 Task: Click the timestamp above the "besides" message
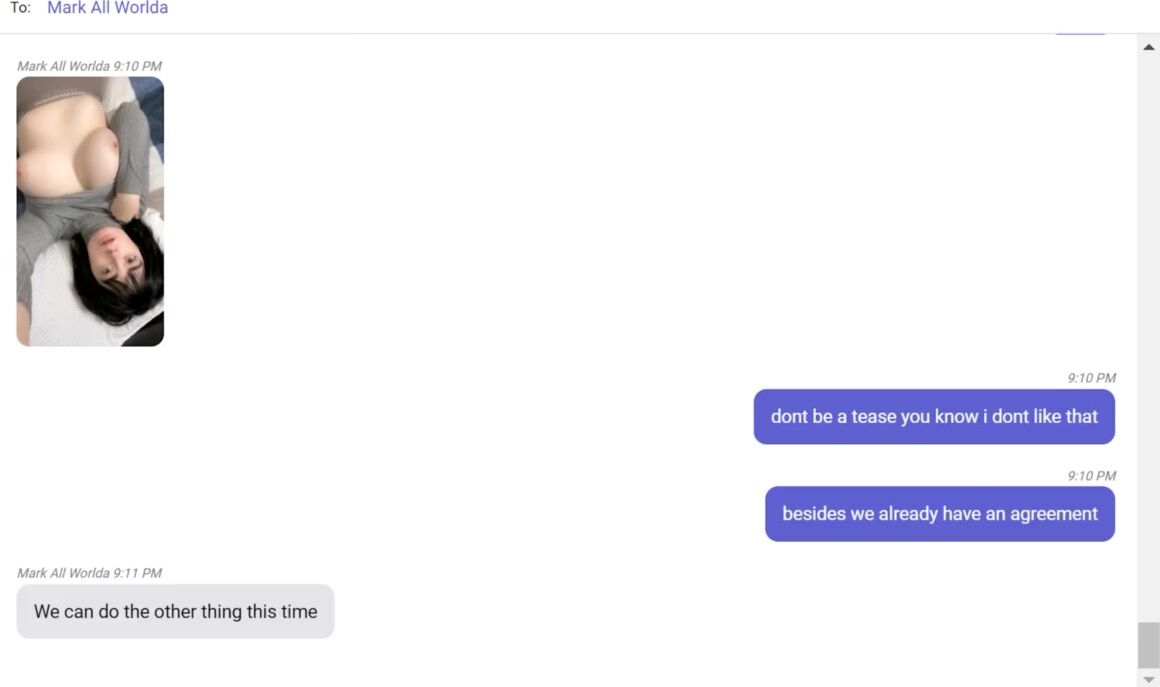(x=1091, y=476)
